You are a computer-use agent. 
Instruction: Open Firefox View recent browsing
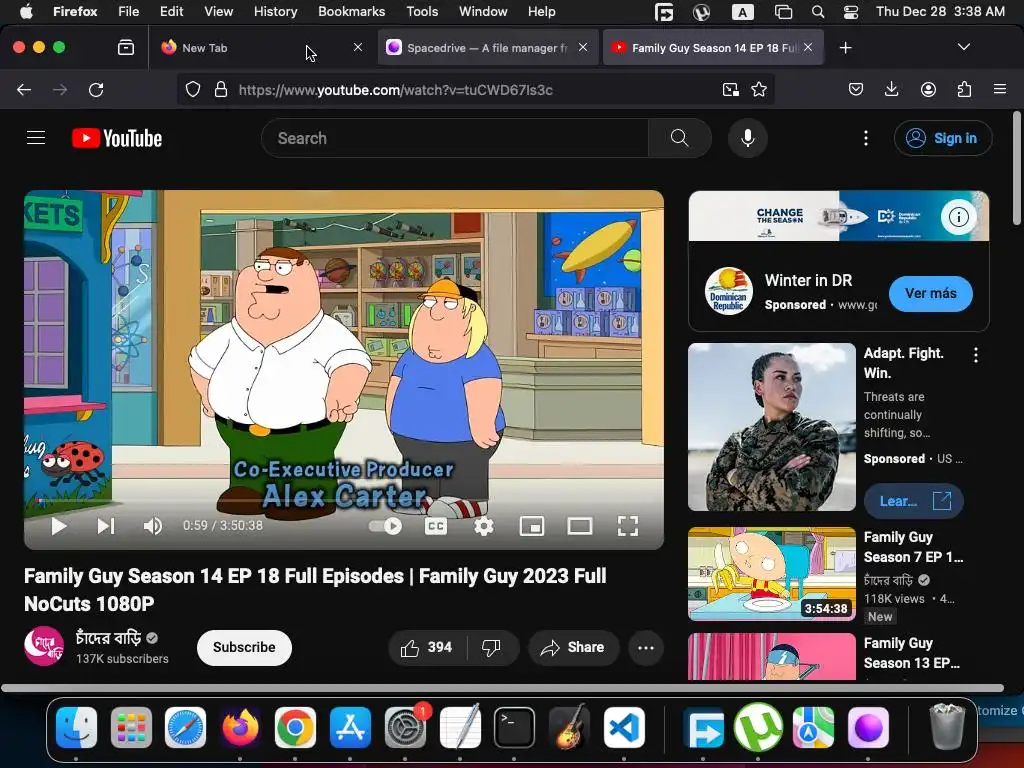point(125,48)
